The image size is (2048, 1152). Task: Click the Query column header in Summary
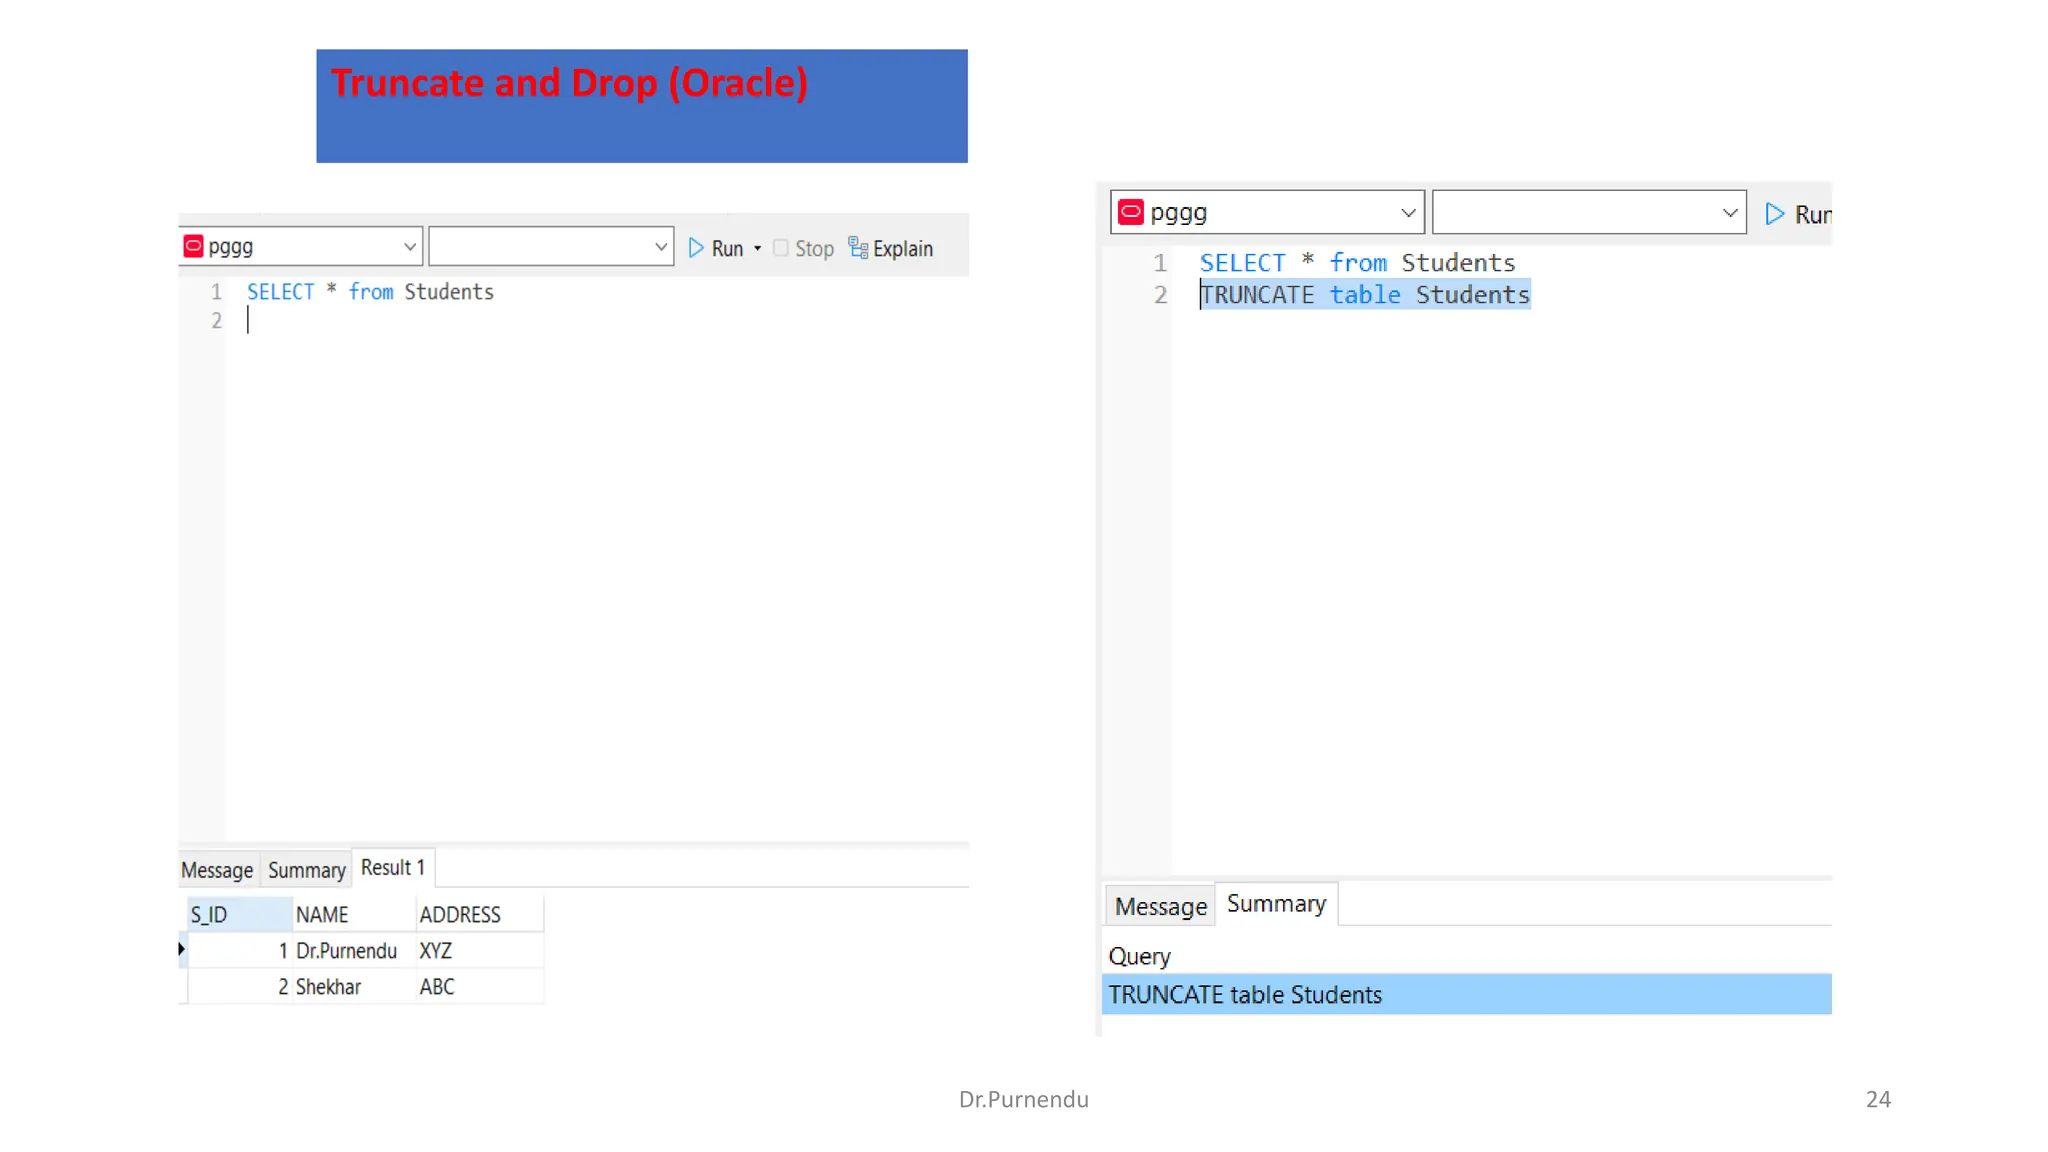point(1139,957)
